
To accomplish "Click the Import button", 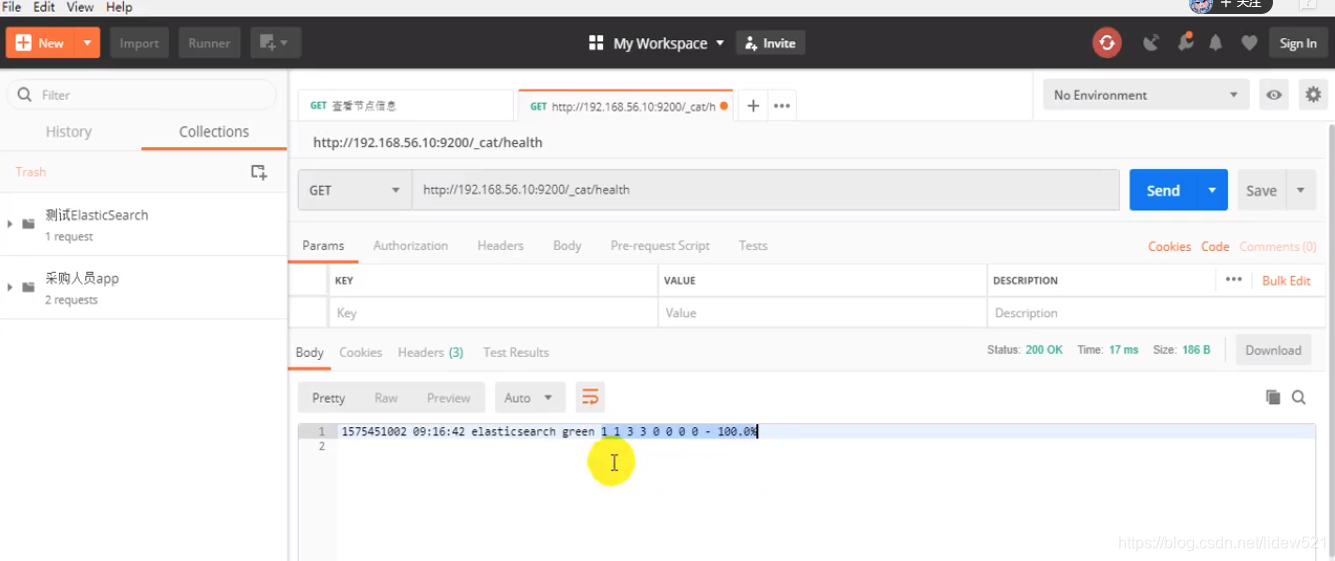I will [x=139, y=43].
